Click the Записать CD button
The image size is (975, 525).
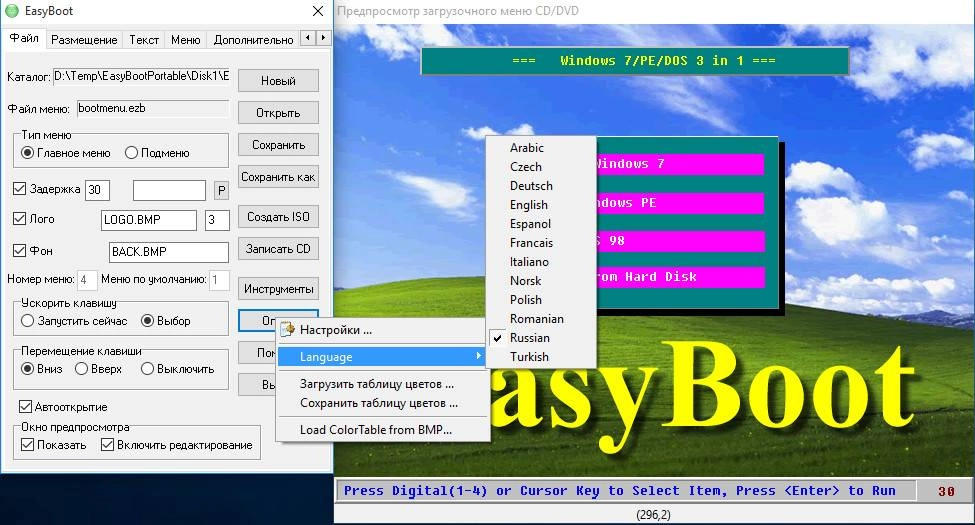click(x=278, y=249)
